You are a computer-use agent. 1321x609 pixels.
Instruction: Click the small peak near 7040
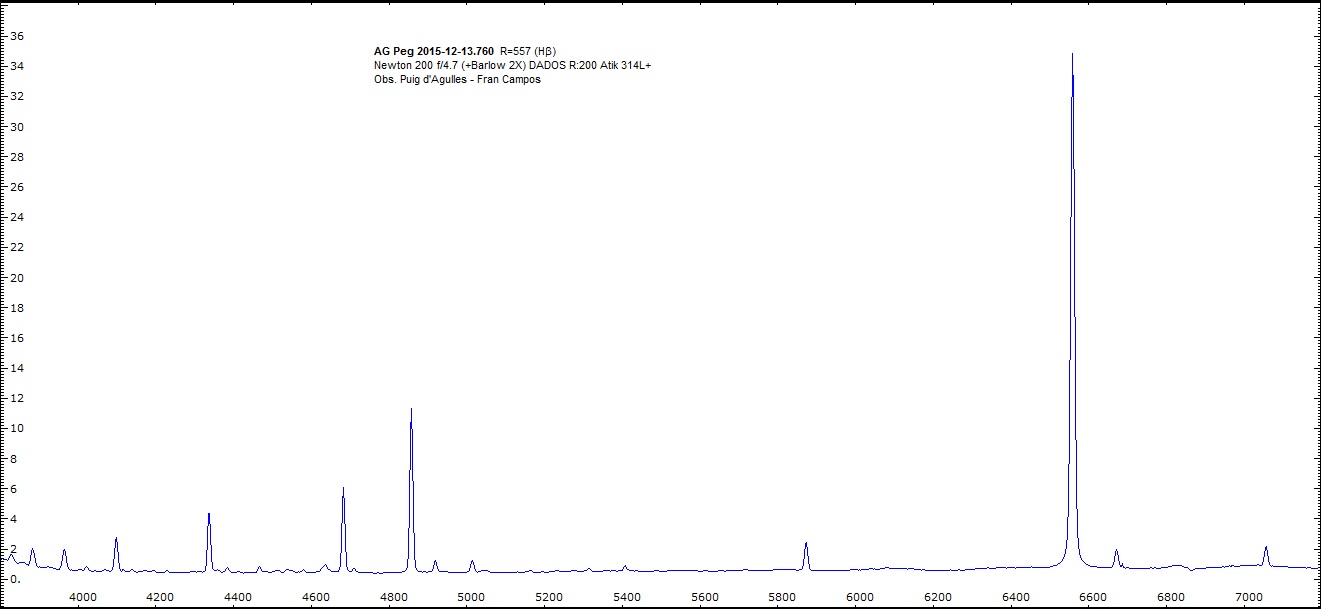pyautogui.click(x=1266, y=548)
